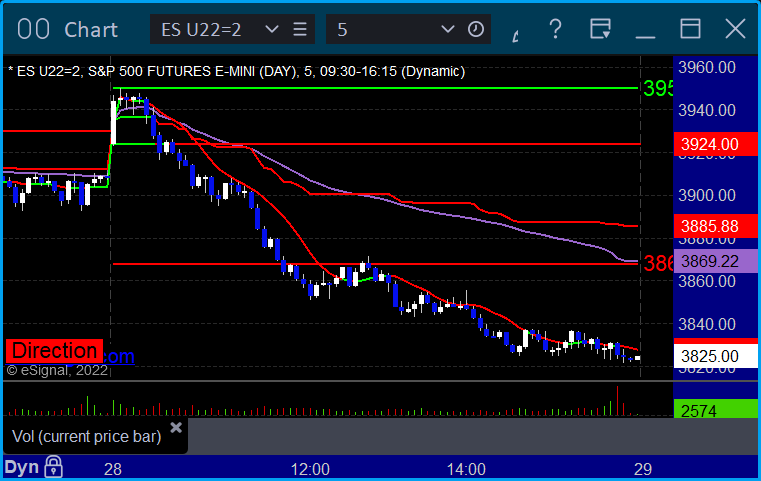Click the 3924.00 red price marker

[715, 144]
